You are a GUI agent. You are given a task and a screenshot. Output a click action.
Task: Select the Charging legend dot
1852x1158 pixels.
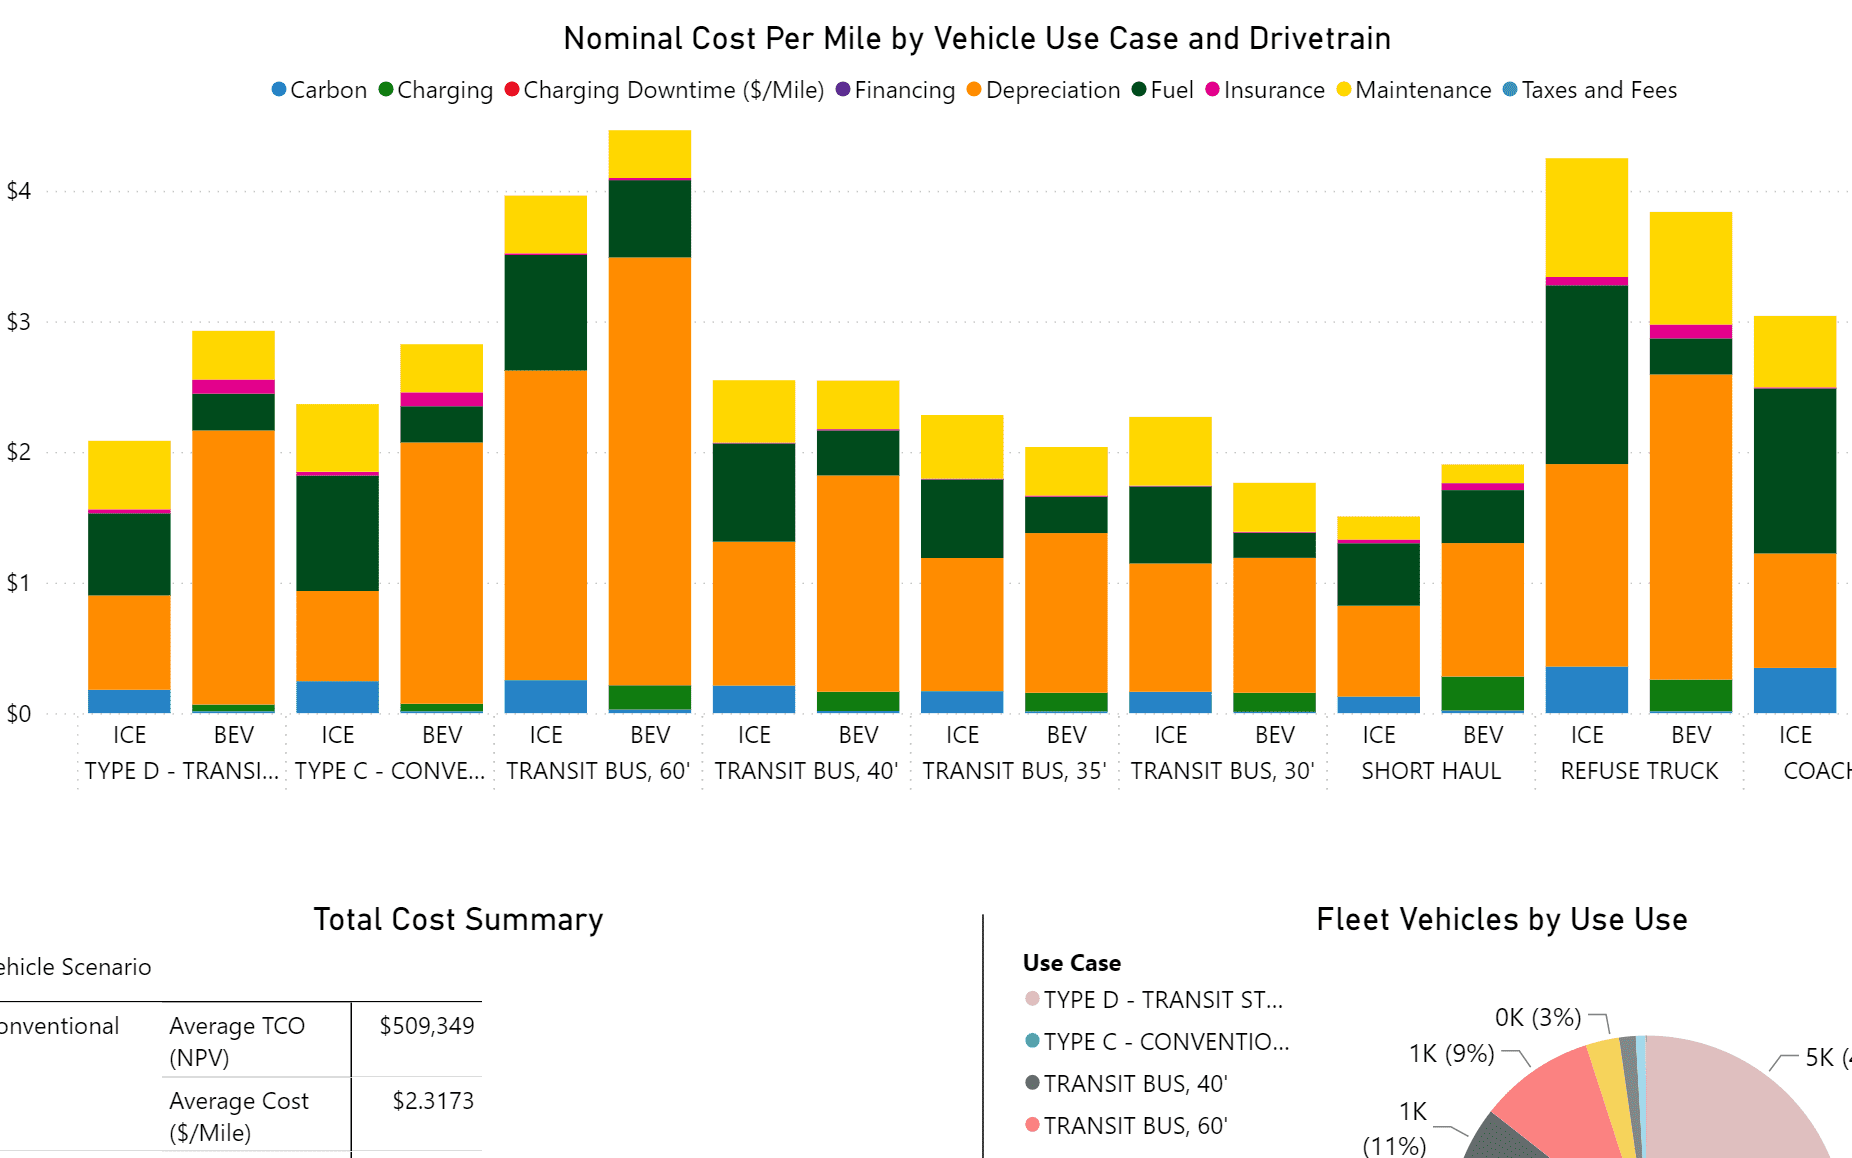click(386, 90)
